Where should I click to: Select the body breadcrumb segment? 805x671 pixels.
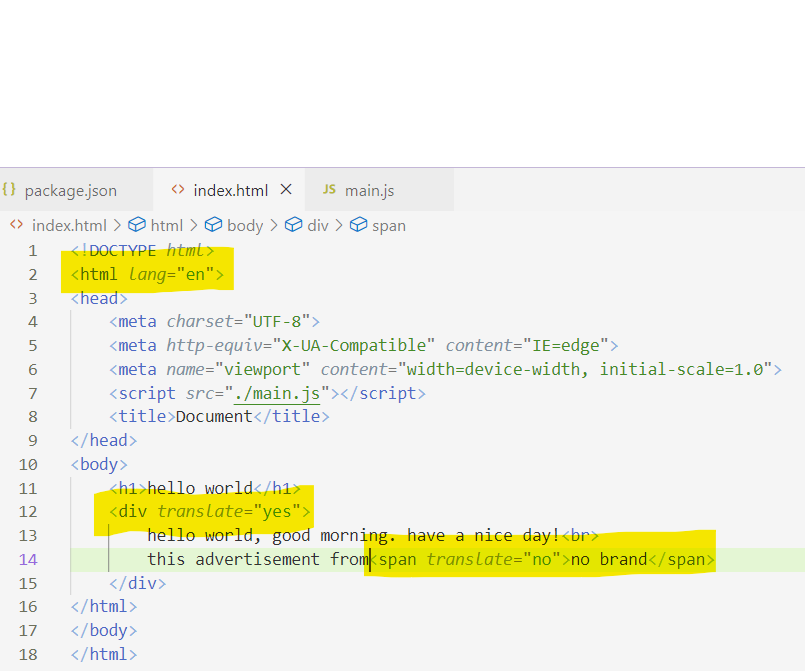(245, 225)
